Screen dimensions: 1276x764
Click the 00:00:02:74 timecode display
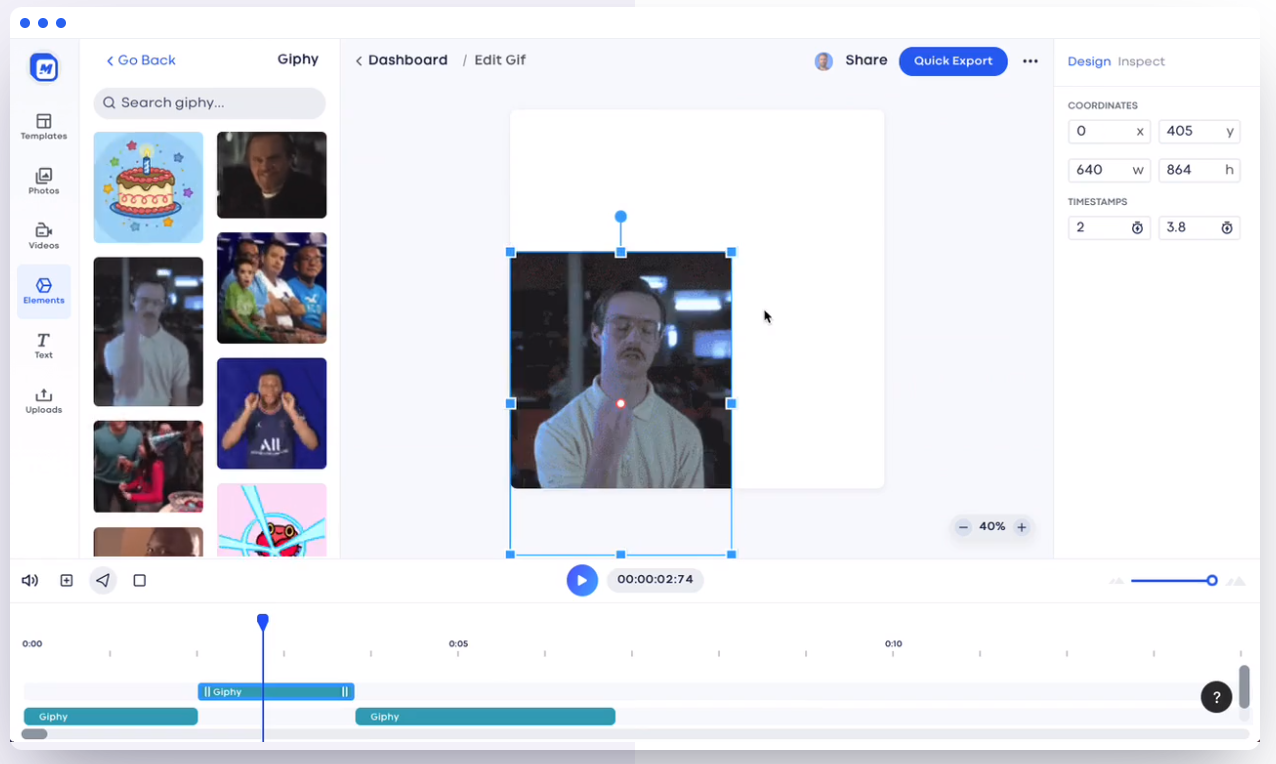(655, 580)
